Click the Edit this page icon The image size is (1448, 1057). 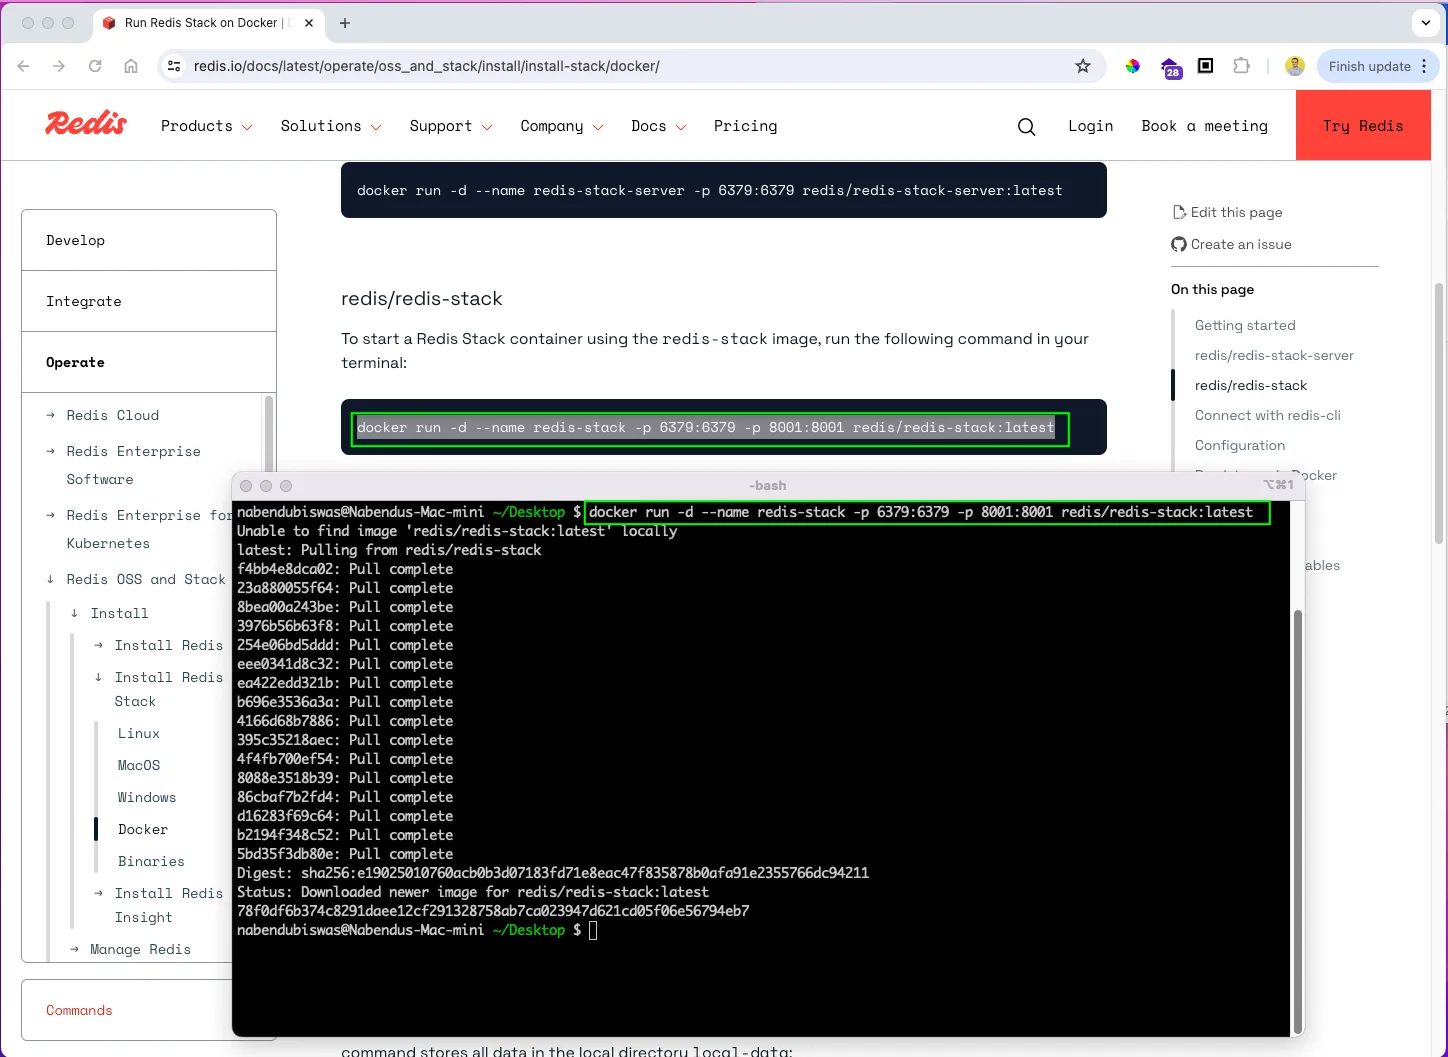click(1179, 212)
